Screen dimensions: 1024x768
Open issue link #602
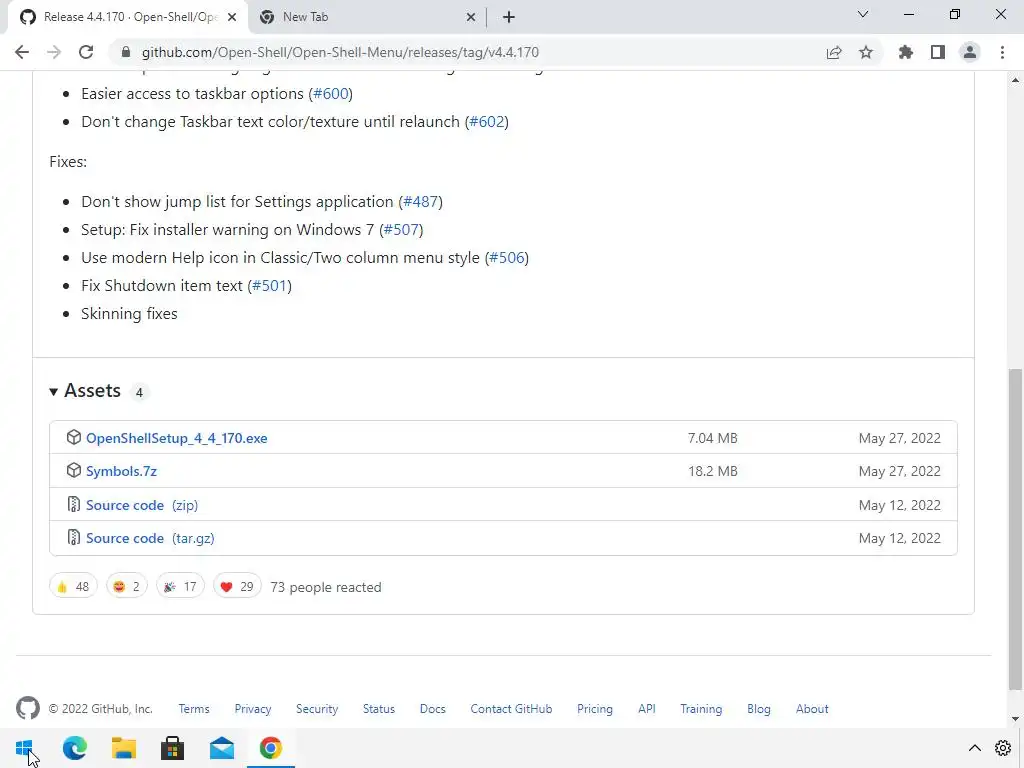pos(487,121)
